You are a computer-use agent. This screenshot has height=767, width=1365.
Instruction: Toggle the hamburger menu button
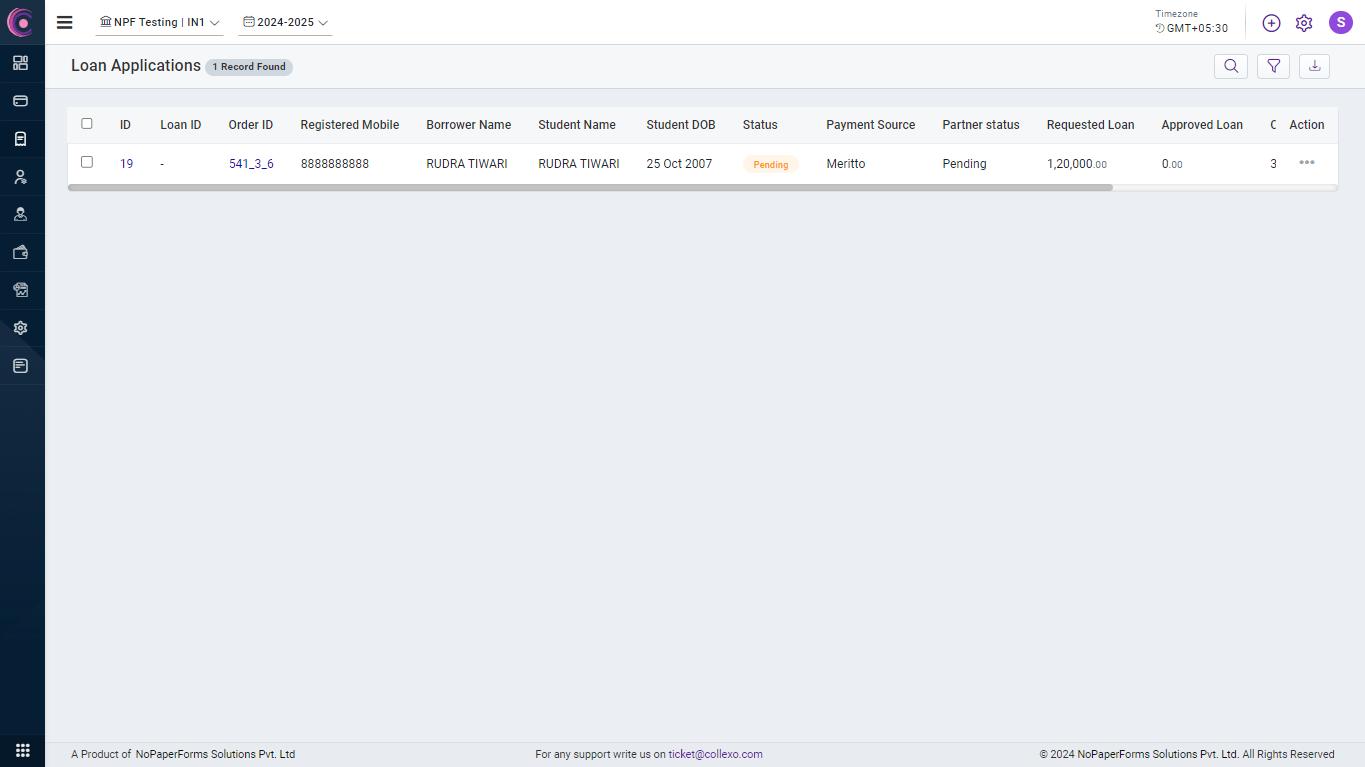pyautogui.click(x=65, y=22)
